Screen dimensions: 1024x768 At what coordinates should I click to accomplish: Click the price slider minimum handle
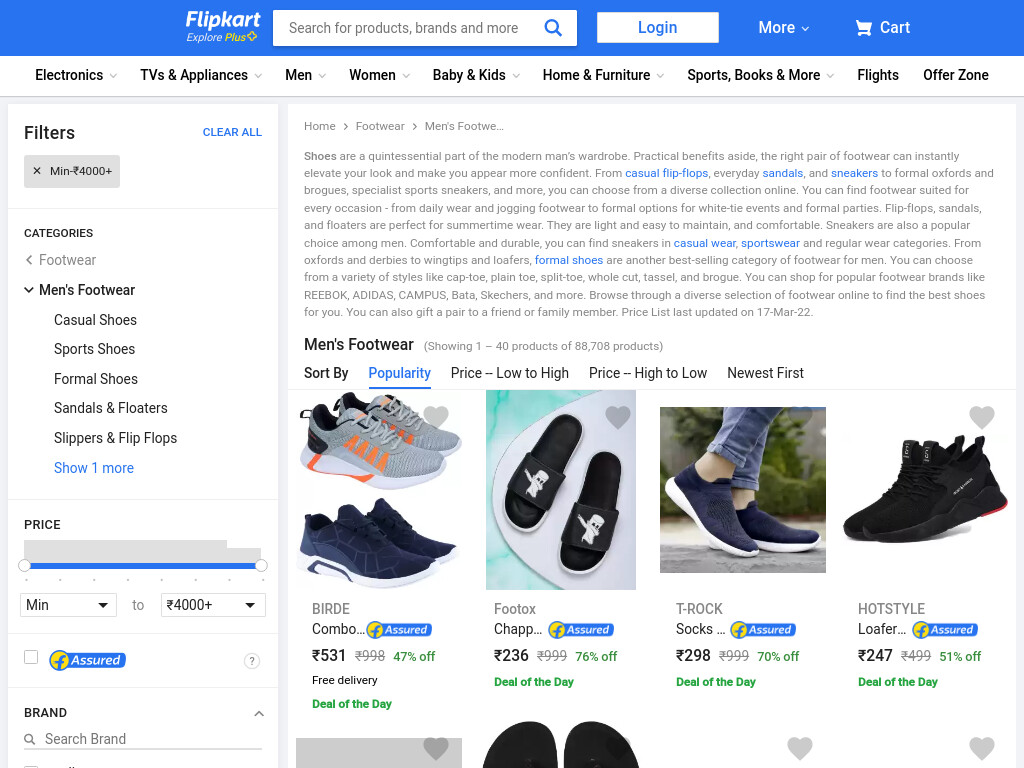(25, 566)
